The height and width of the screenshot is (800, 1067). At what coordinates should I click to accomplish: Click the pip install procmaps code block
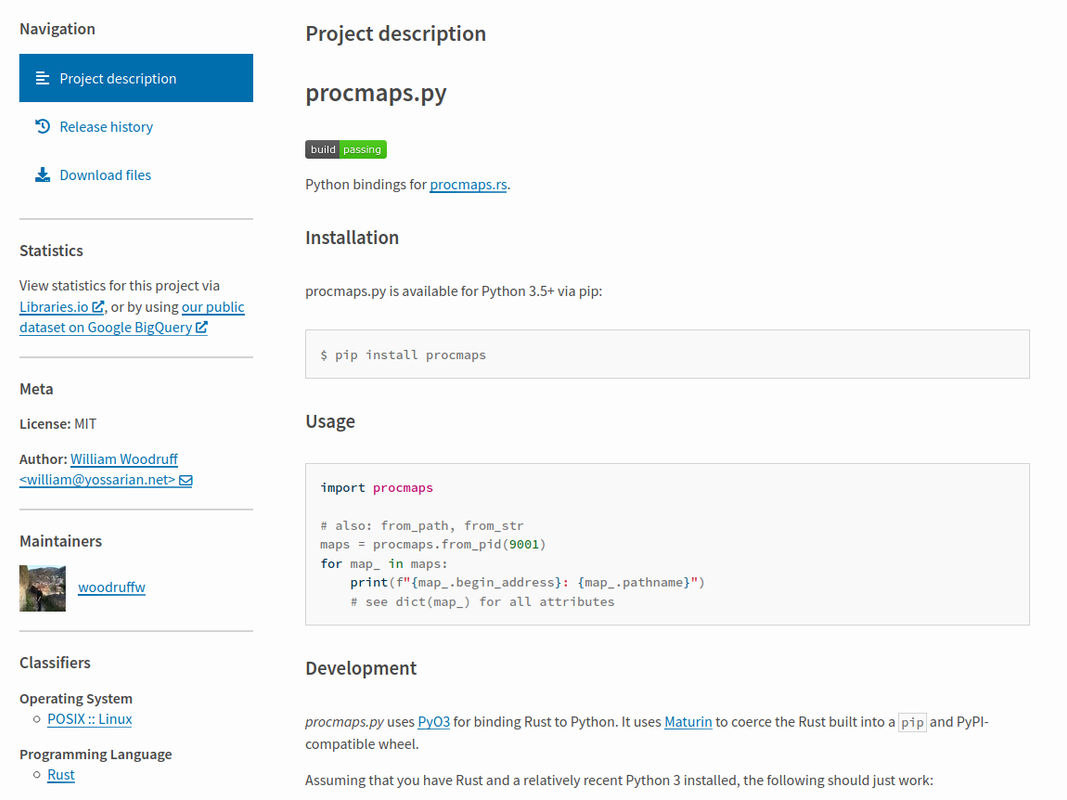pyautogui.click(x=667, y=354)
